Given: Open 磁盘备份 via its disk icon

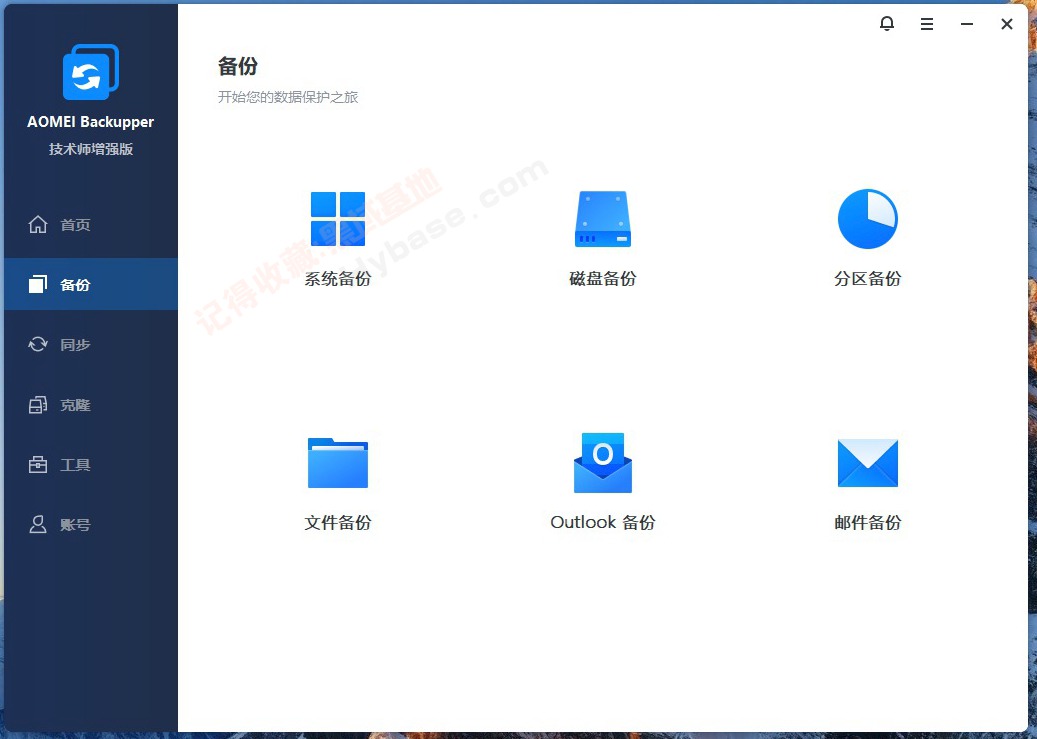Looking at the screenshot, I should tap(602, 218).
